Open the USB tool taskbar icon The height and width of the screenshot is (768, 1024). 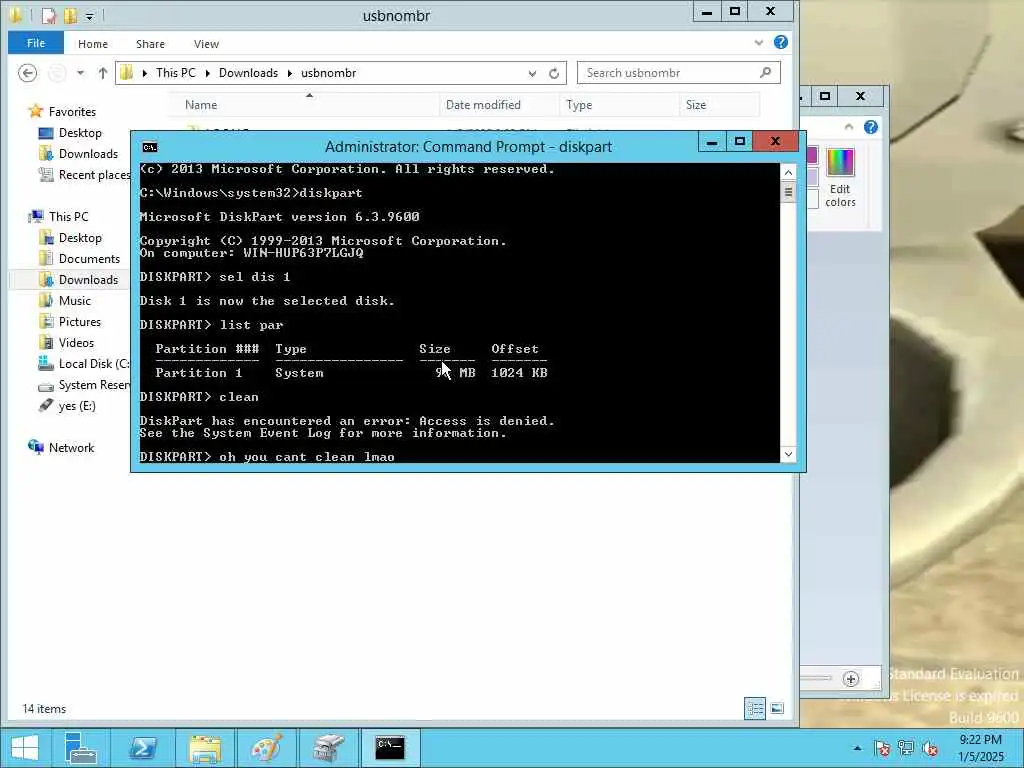coord(328,748)
